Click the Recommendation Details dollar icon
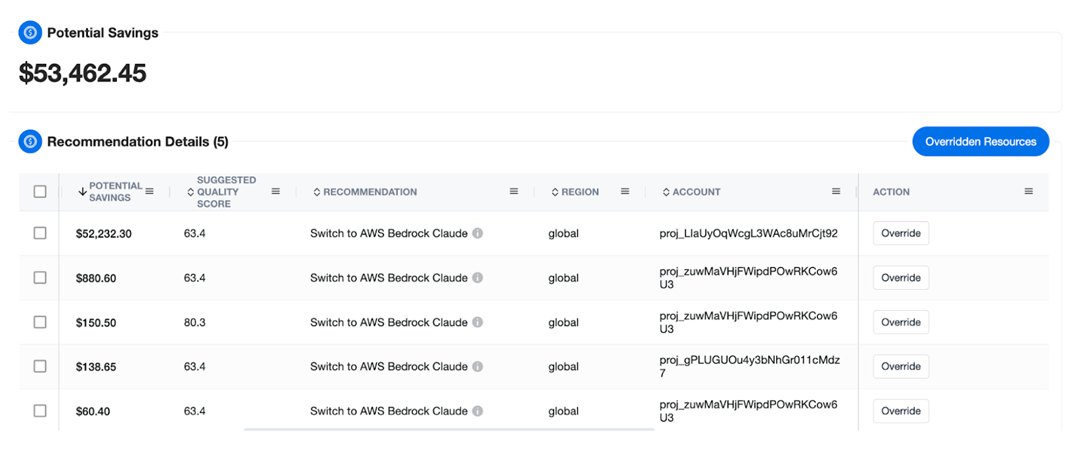1084x452 pixels. [x=30, y=142]
